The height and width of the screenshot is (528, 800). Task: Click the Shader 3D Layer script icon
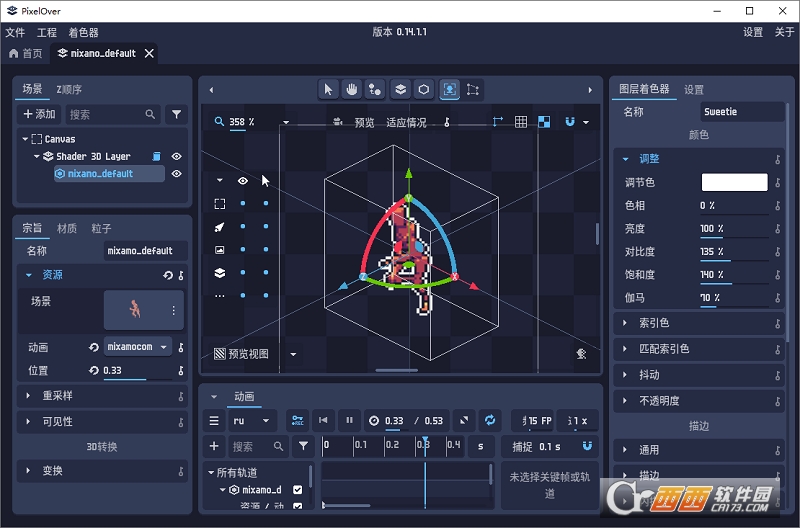pos(157,157)
